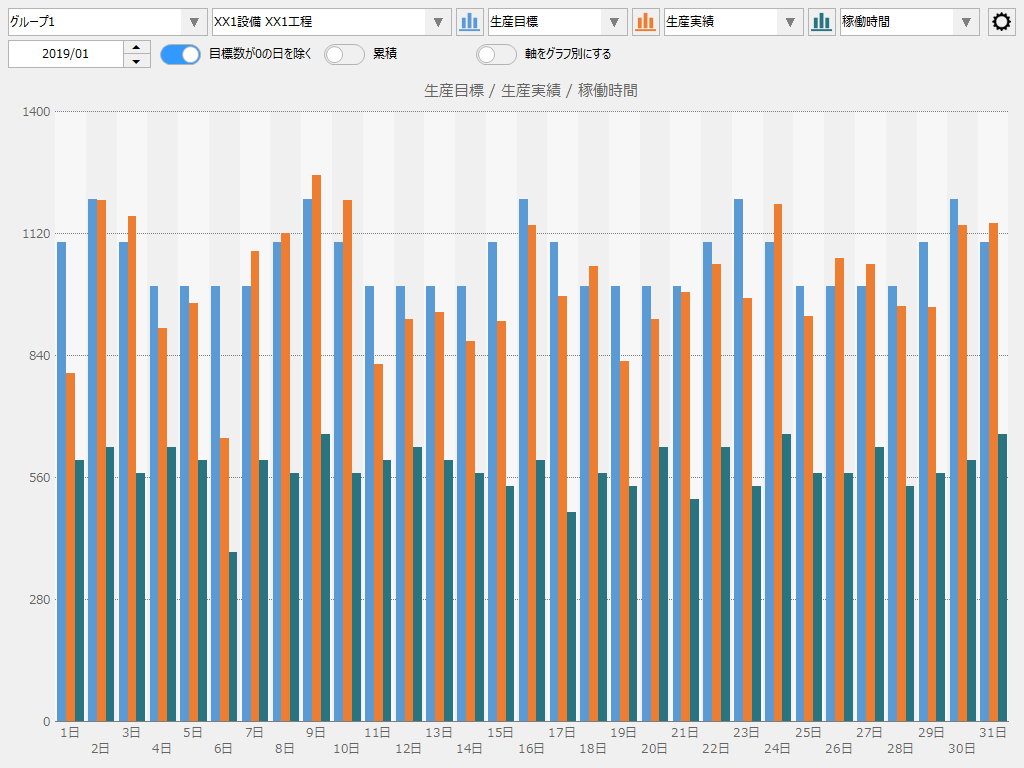This screenshot has height=768, width=1024.
Task: Click the teal bar chart icon
Action: 822,22
